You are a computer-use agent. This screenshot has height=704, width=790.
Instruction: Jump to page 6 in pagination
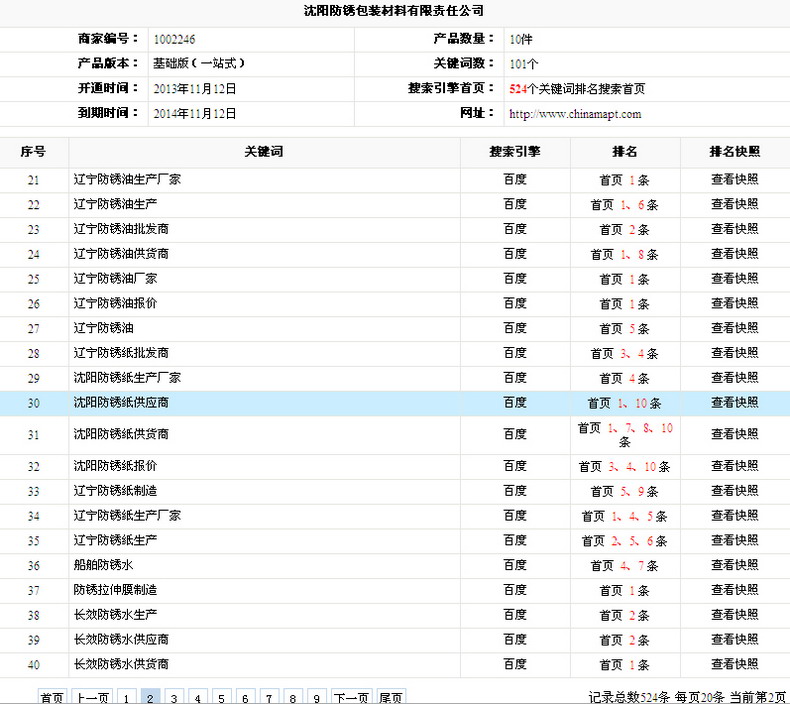245,697
